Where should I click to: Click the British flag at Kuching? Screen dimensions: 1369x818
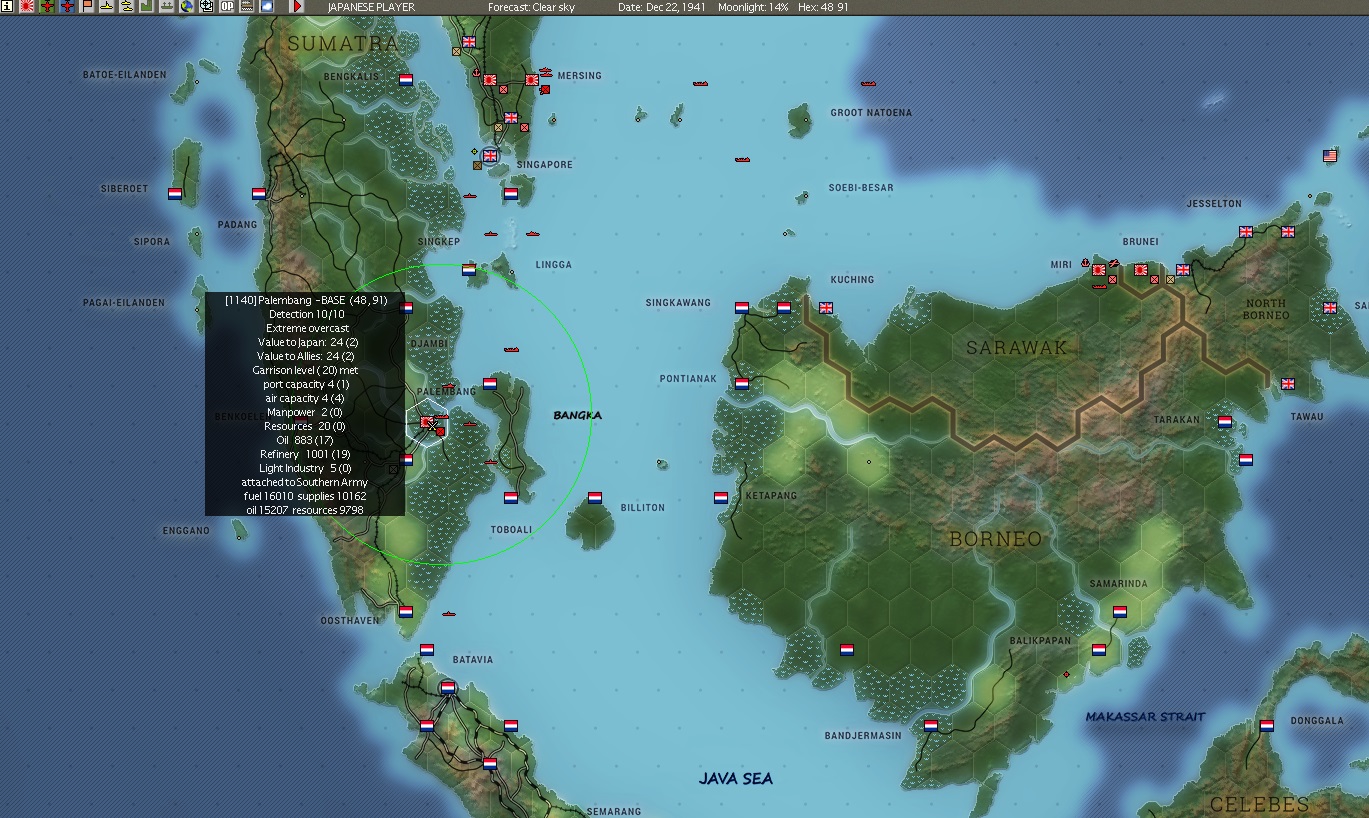tap(826, 308)
